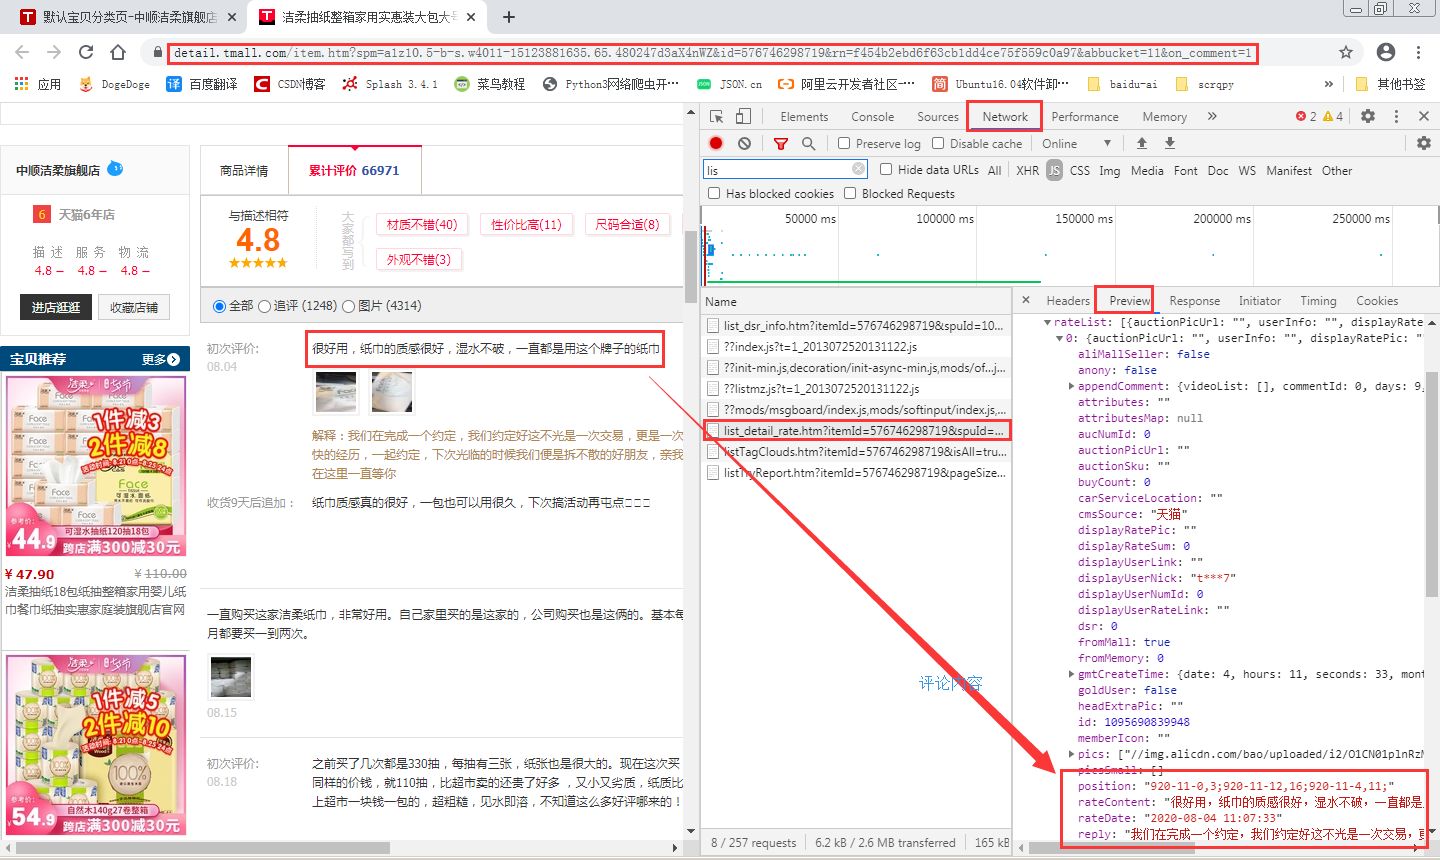Collapse the rateList tree node
The width and height of the screenshot is (1440, 860).
click(x=1047, y=322)
